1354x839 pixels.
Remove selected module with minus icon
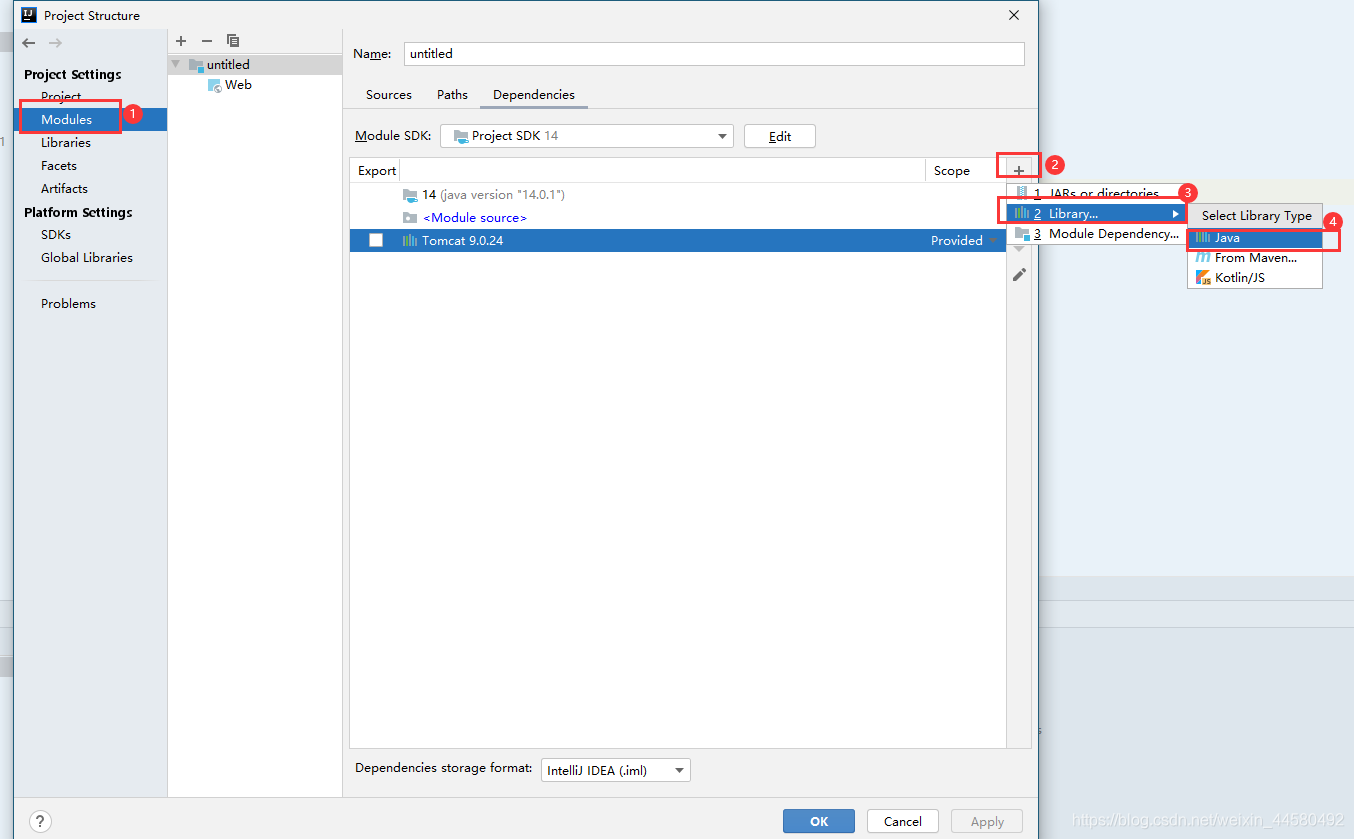207,41
